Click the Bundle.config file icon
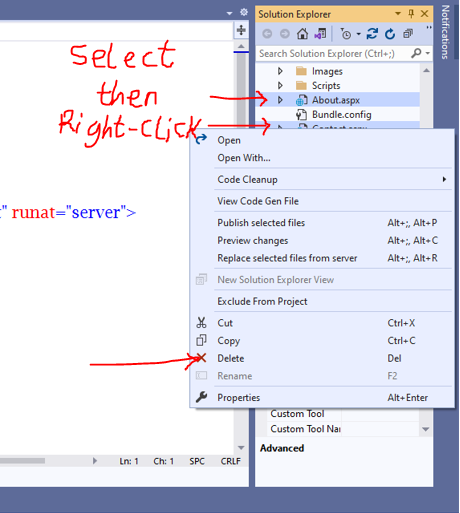The height and width of the screenshot is (513, 460). click(x=301, y=115)
